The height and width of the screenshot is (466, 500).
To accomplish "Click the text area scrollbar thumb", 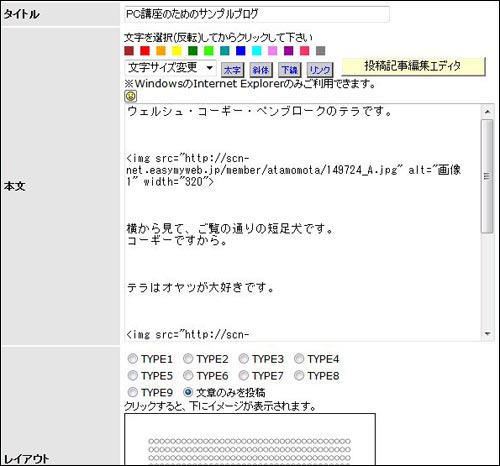I will pos(487,176).
